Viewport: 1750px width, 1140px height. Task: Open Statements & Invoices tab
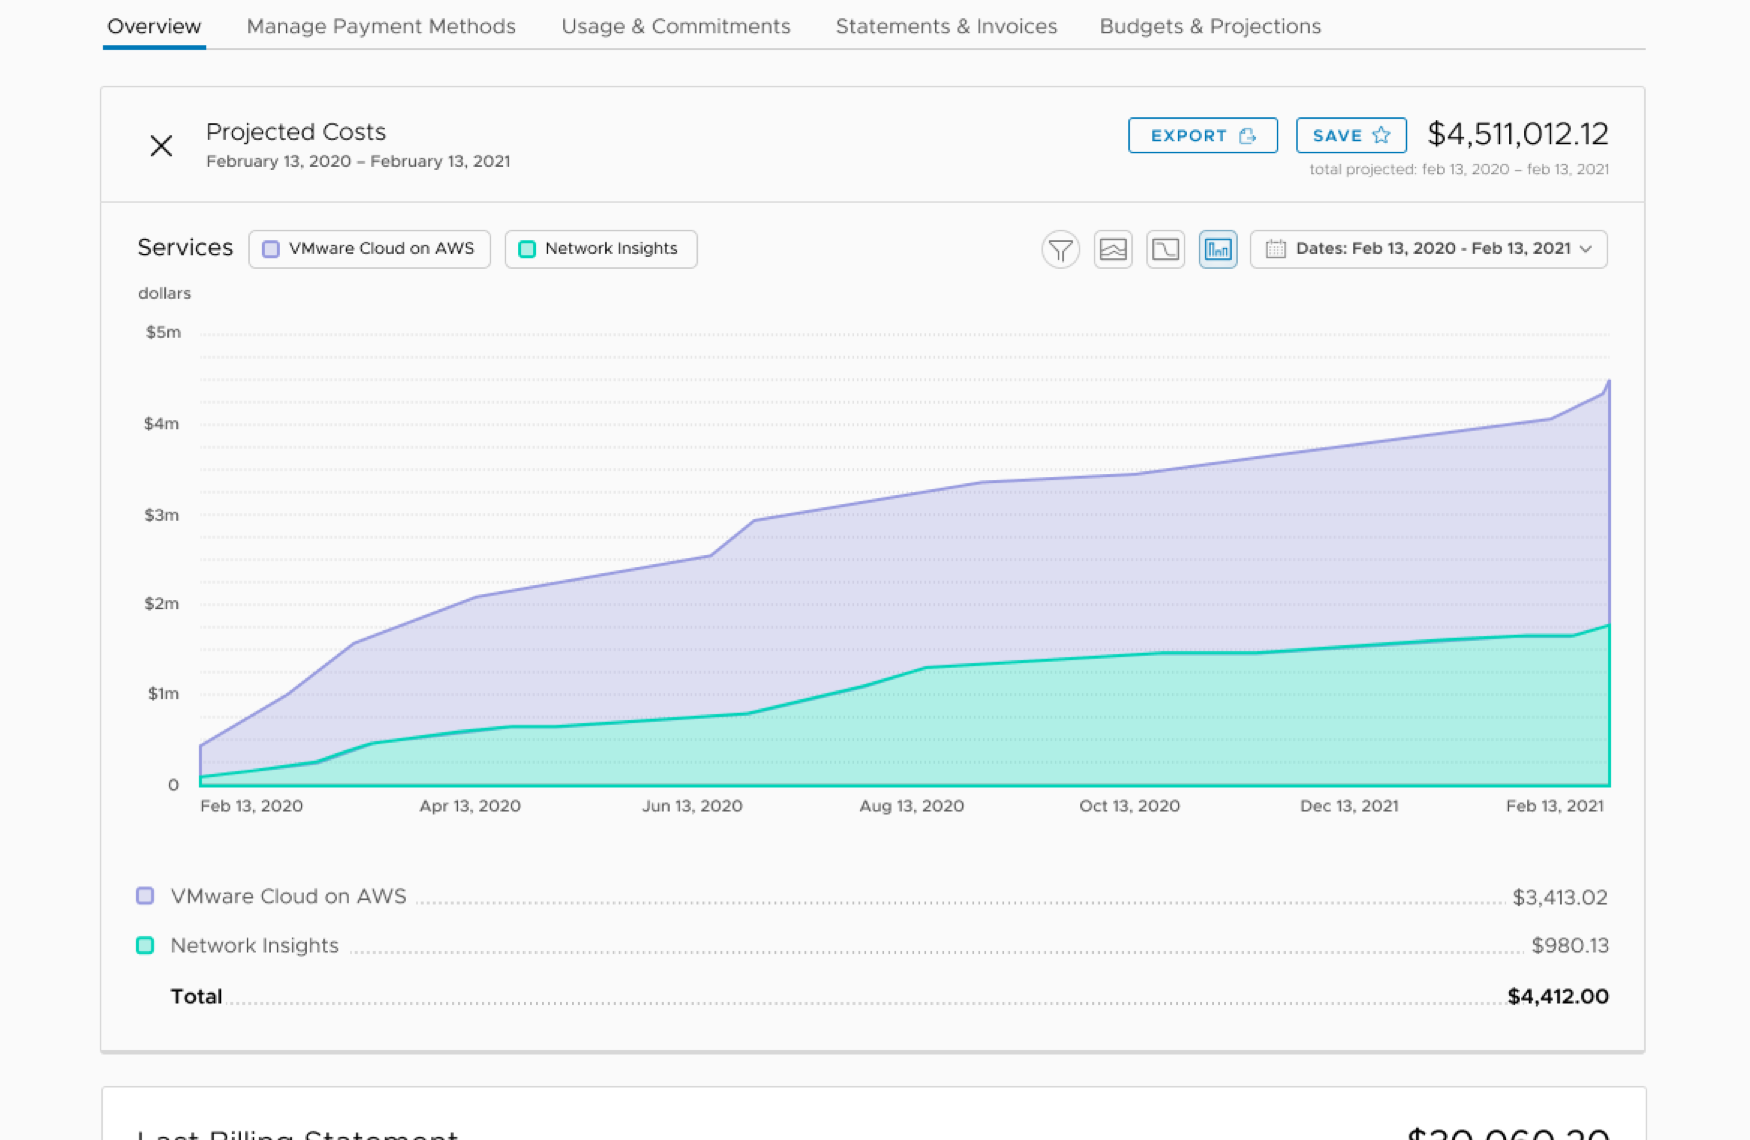[x=946, y=26]
